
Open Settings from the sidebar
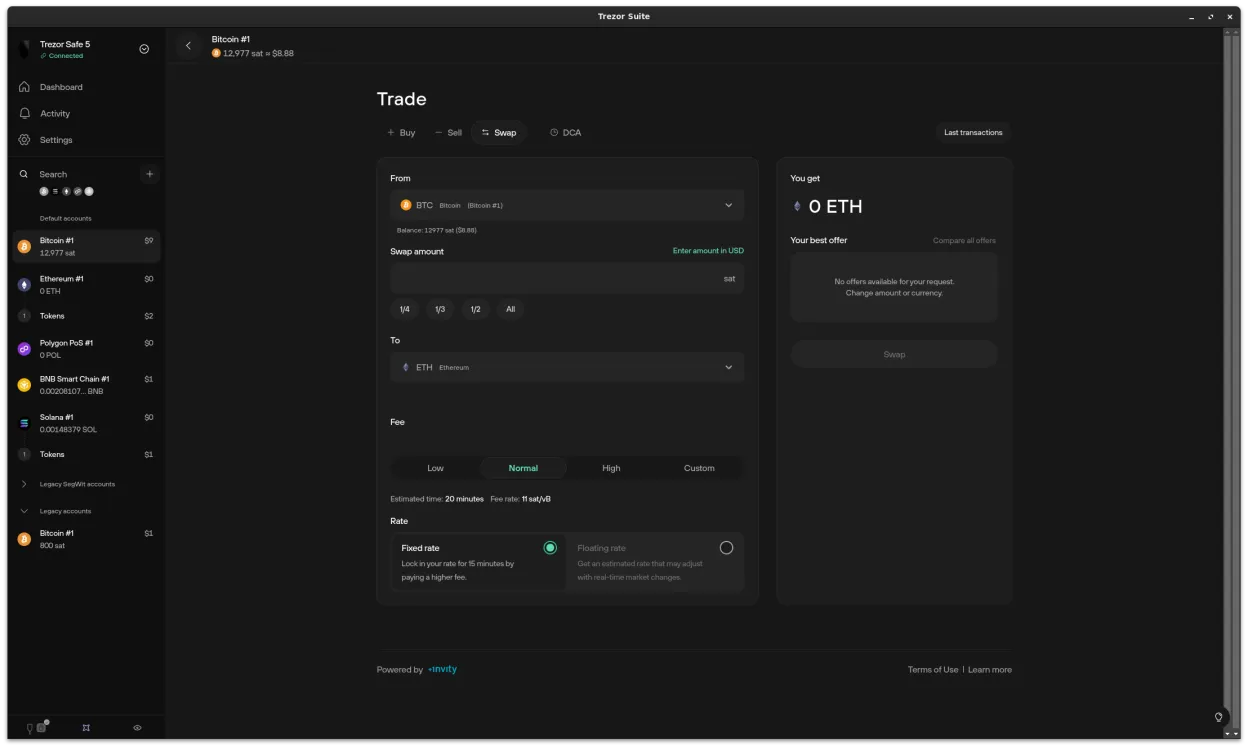pos(55,139)
